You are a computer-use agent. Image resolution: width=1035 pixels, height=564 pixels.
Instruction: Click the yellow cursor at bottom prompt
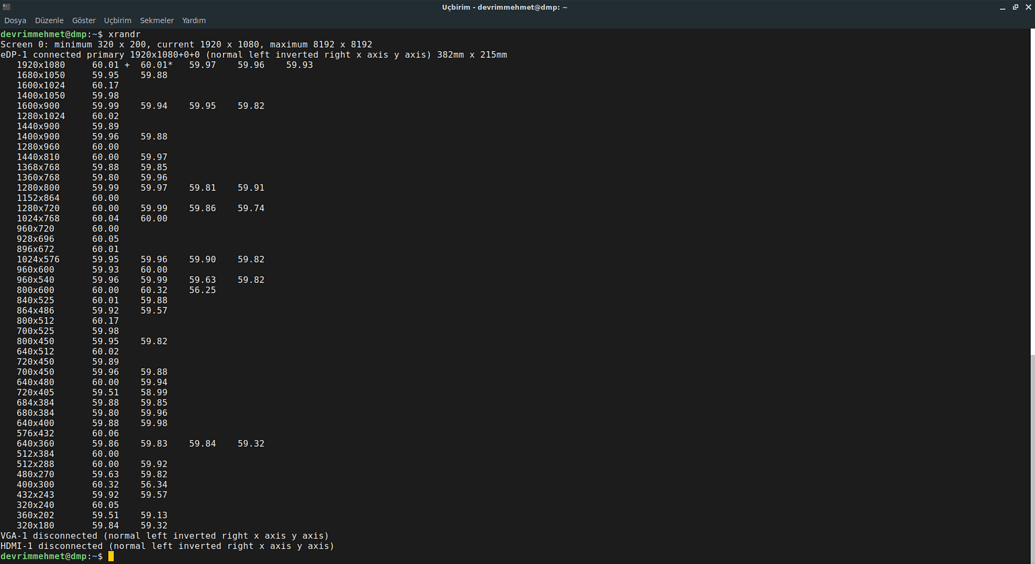click(x=111, y=556)
